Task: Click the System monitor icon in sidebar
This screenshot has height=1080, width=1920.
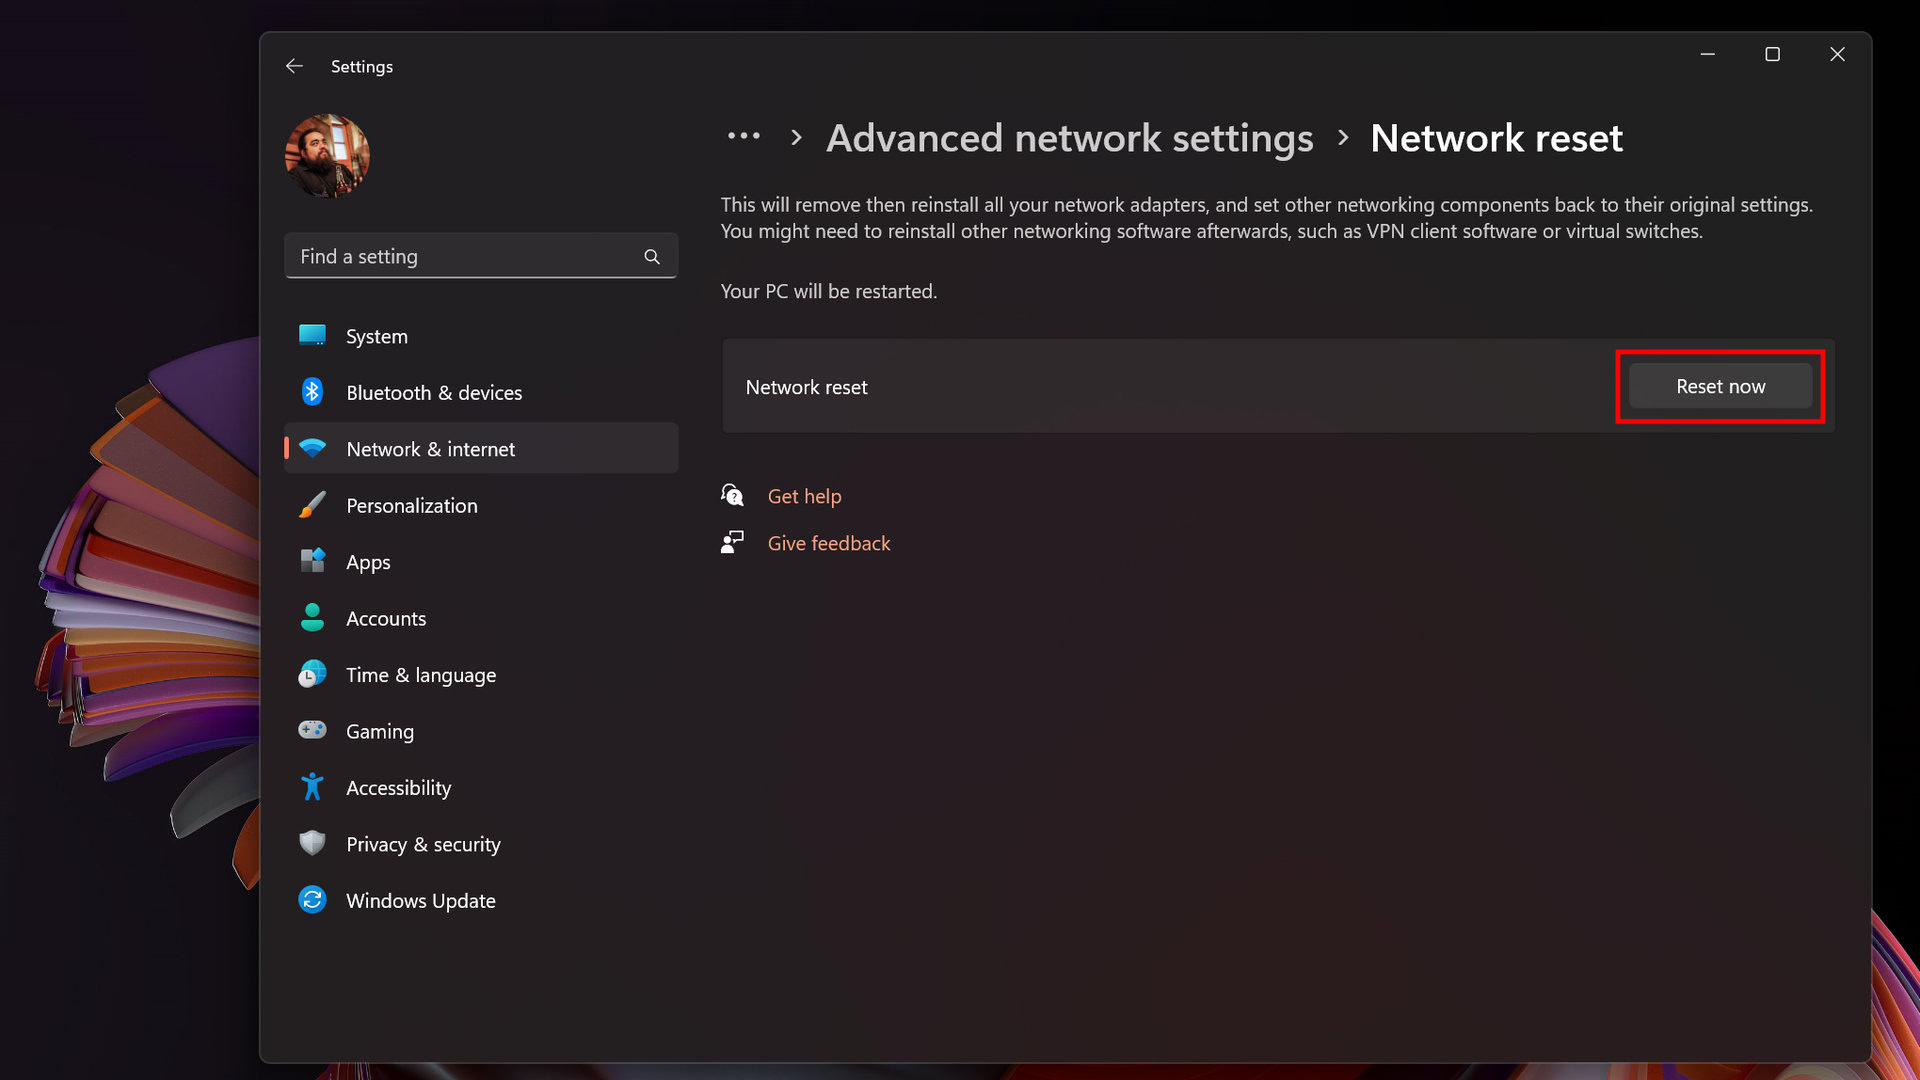Action: click(312, 335)
